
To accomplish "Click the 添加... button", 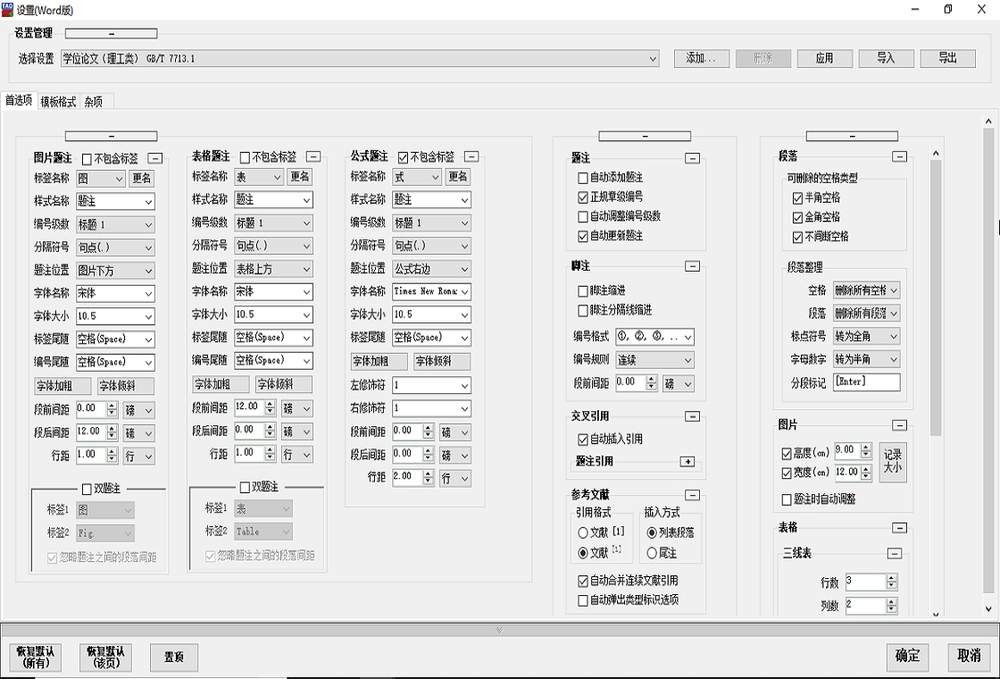I will tap(701, 59).
